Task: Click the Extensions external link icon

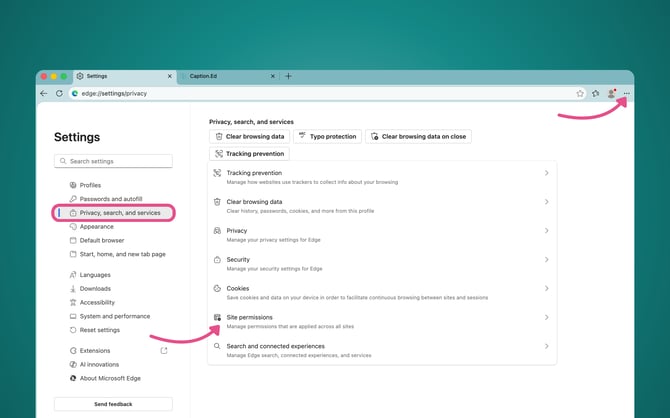Action: click(x=164, y=351)
